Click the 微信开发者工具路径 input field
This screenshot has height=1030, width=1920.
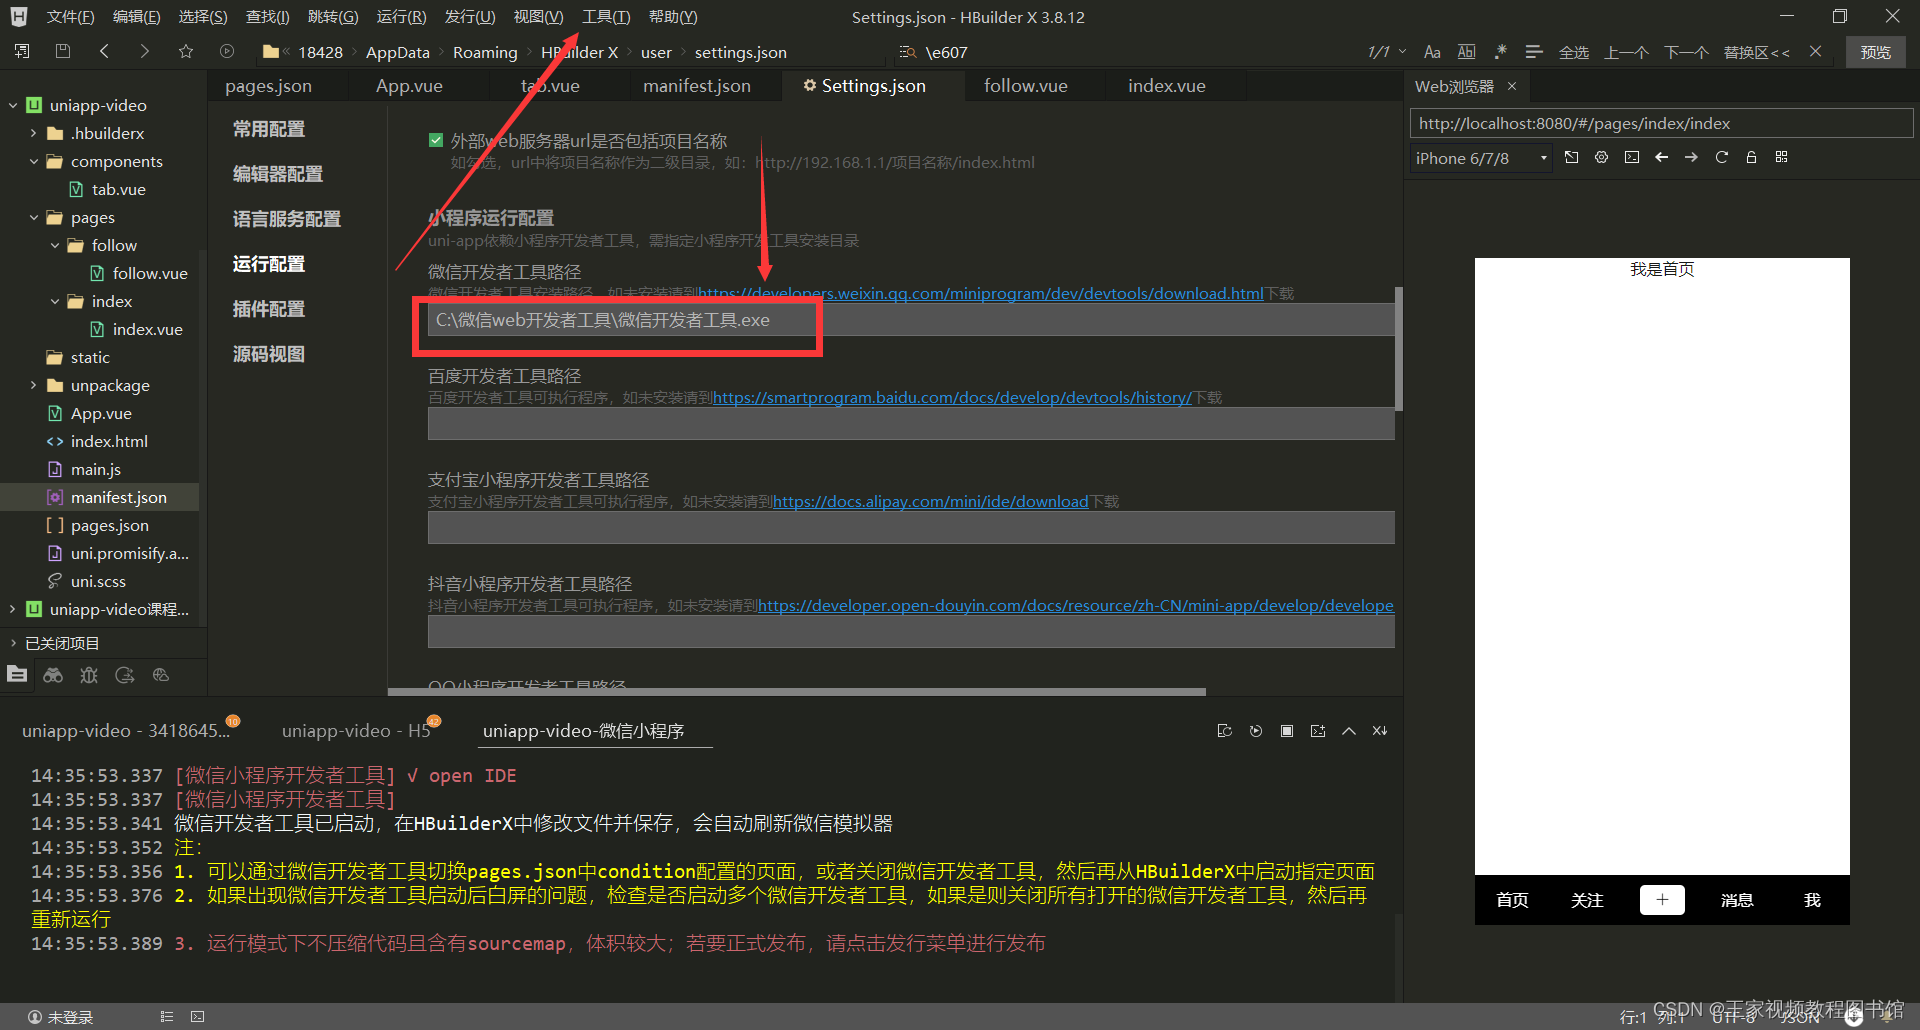(911, 320)
